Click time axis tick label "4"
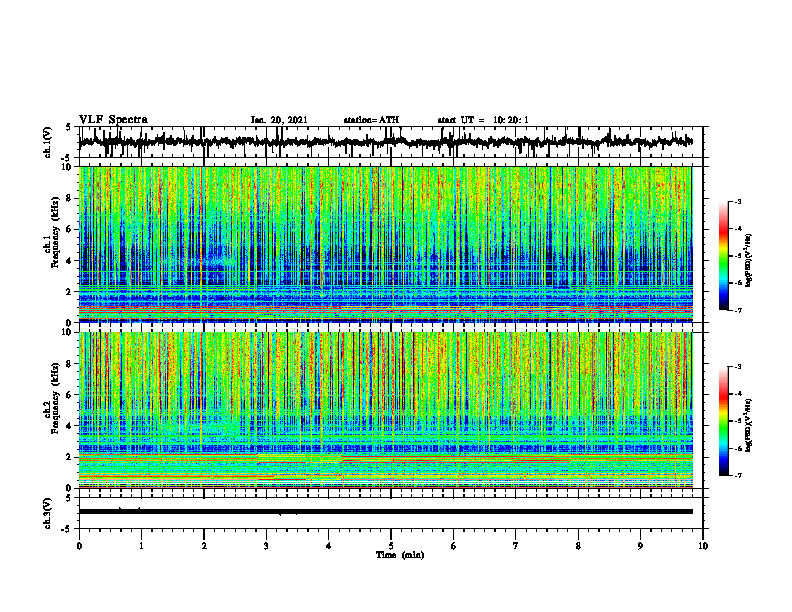Image resolution: width=792 pixels, height=612 pixels. coord(329,546)
